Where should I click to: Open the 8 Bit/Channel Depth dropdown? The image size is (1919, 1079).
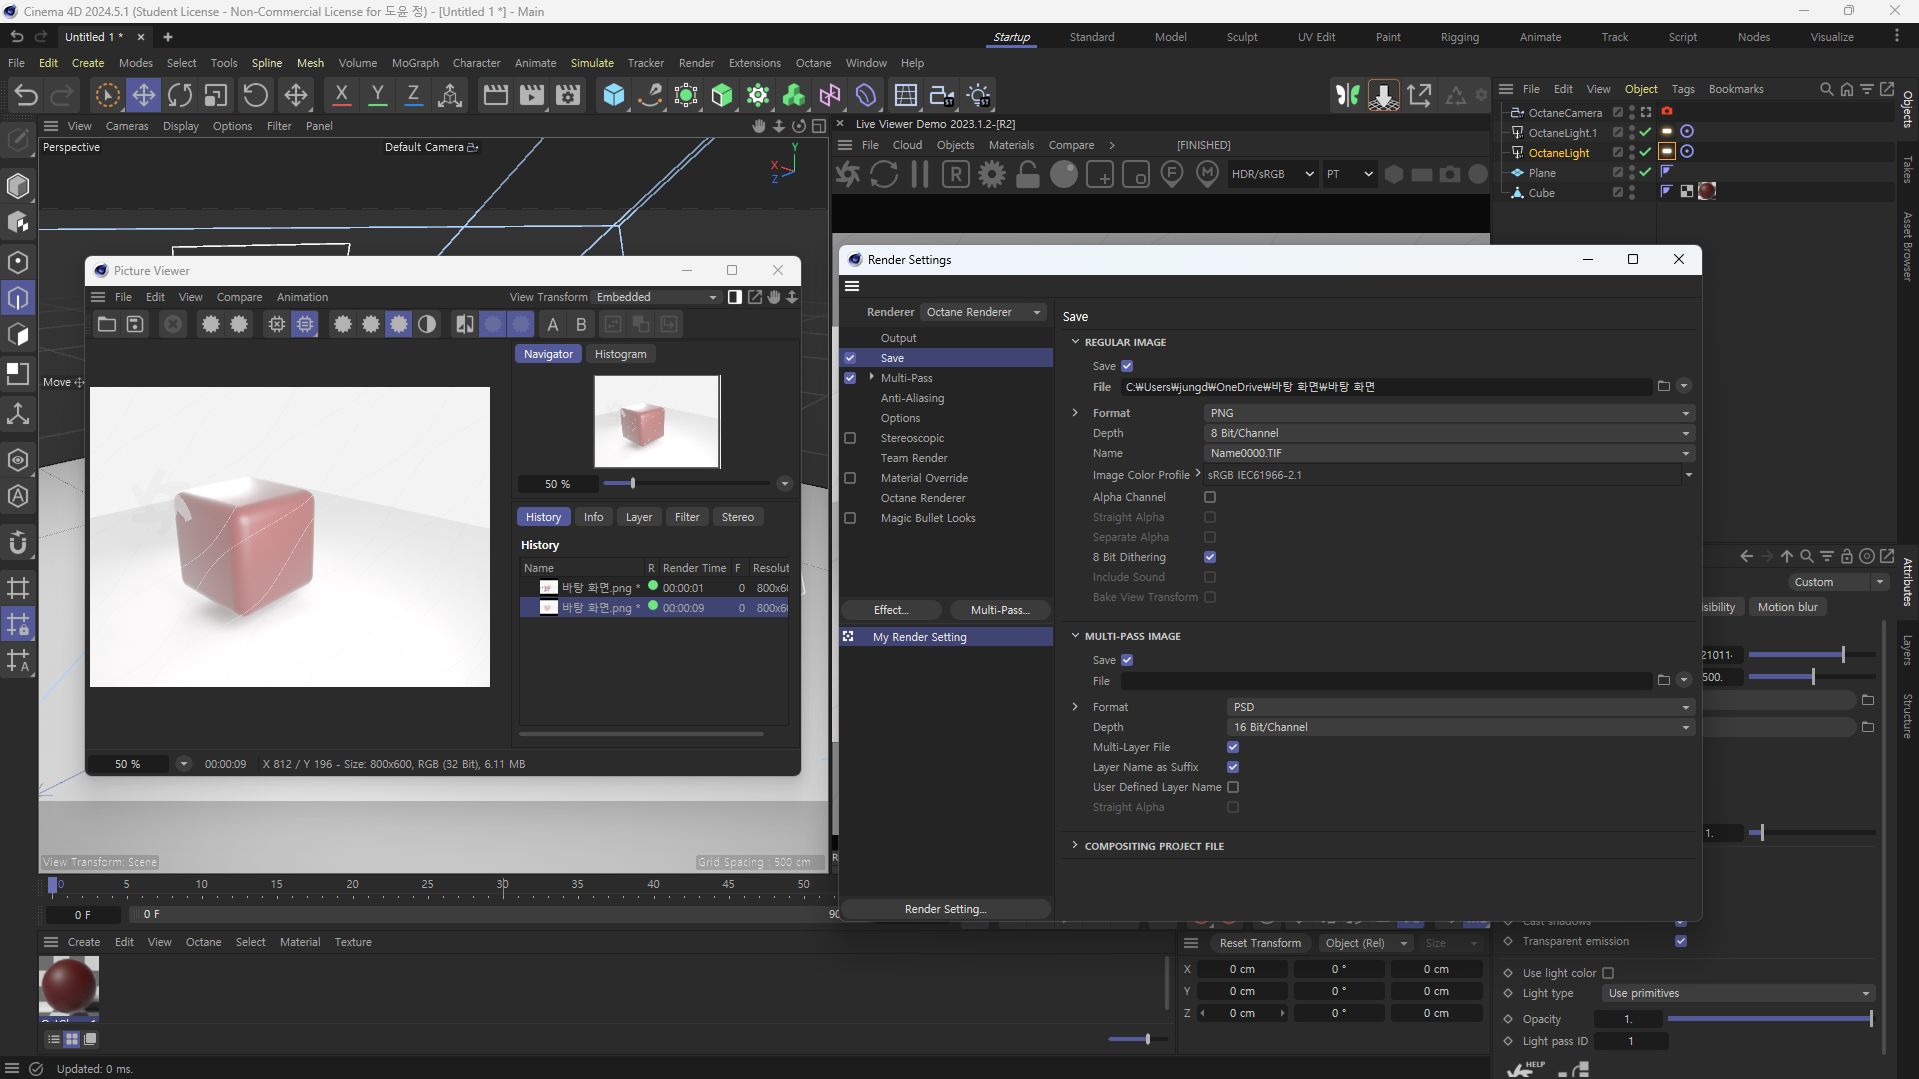tap(1449, 433)
